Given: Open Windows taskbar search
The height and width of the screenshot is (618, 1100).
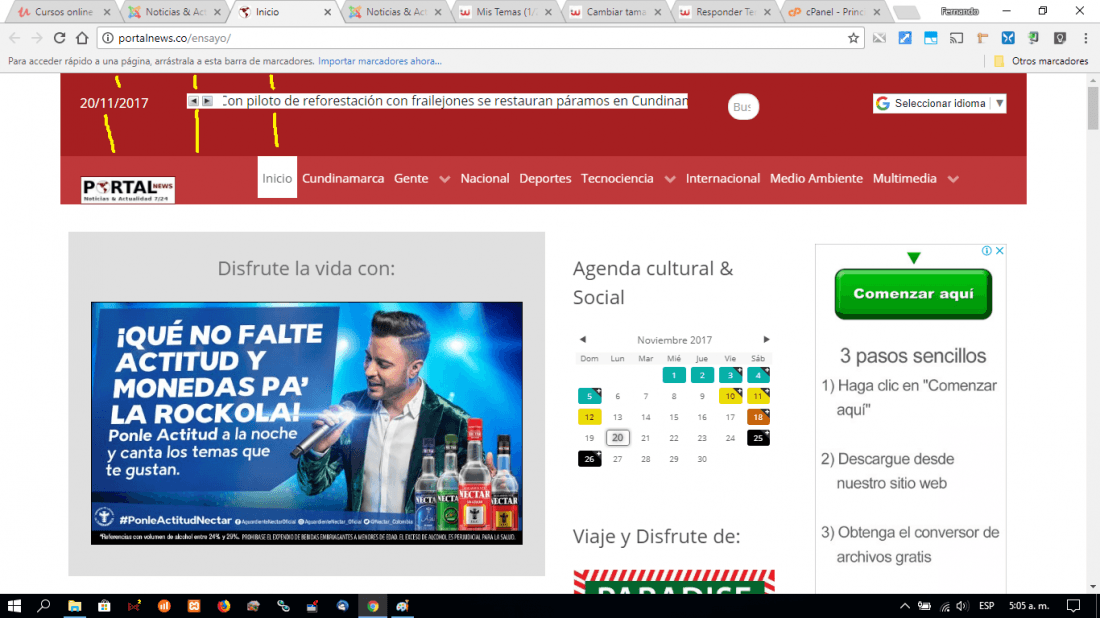Looking at the screenshot, I should click(43, 605).
